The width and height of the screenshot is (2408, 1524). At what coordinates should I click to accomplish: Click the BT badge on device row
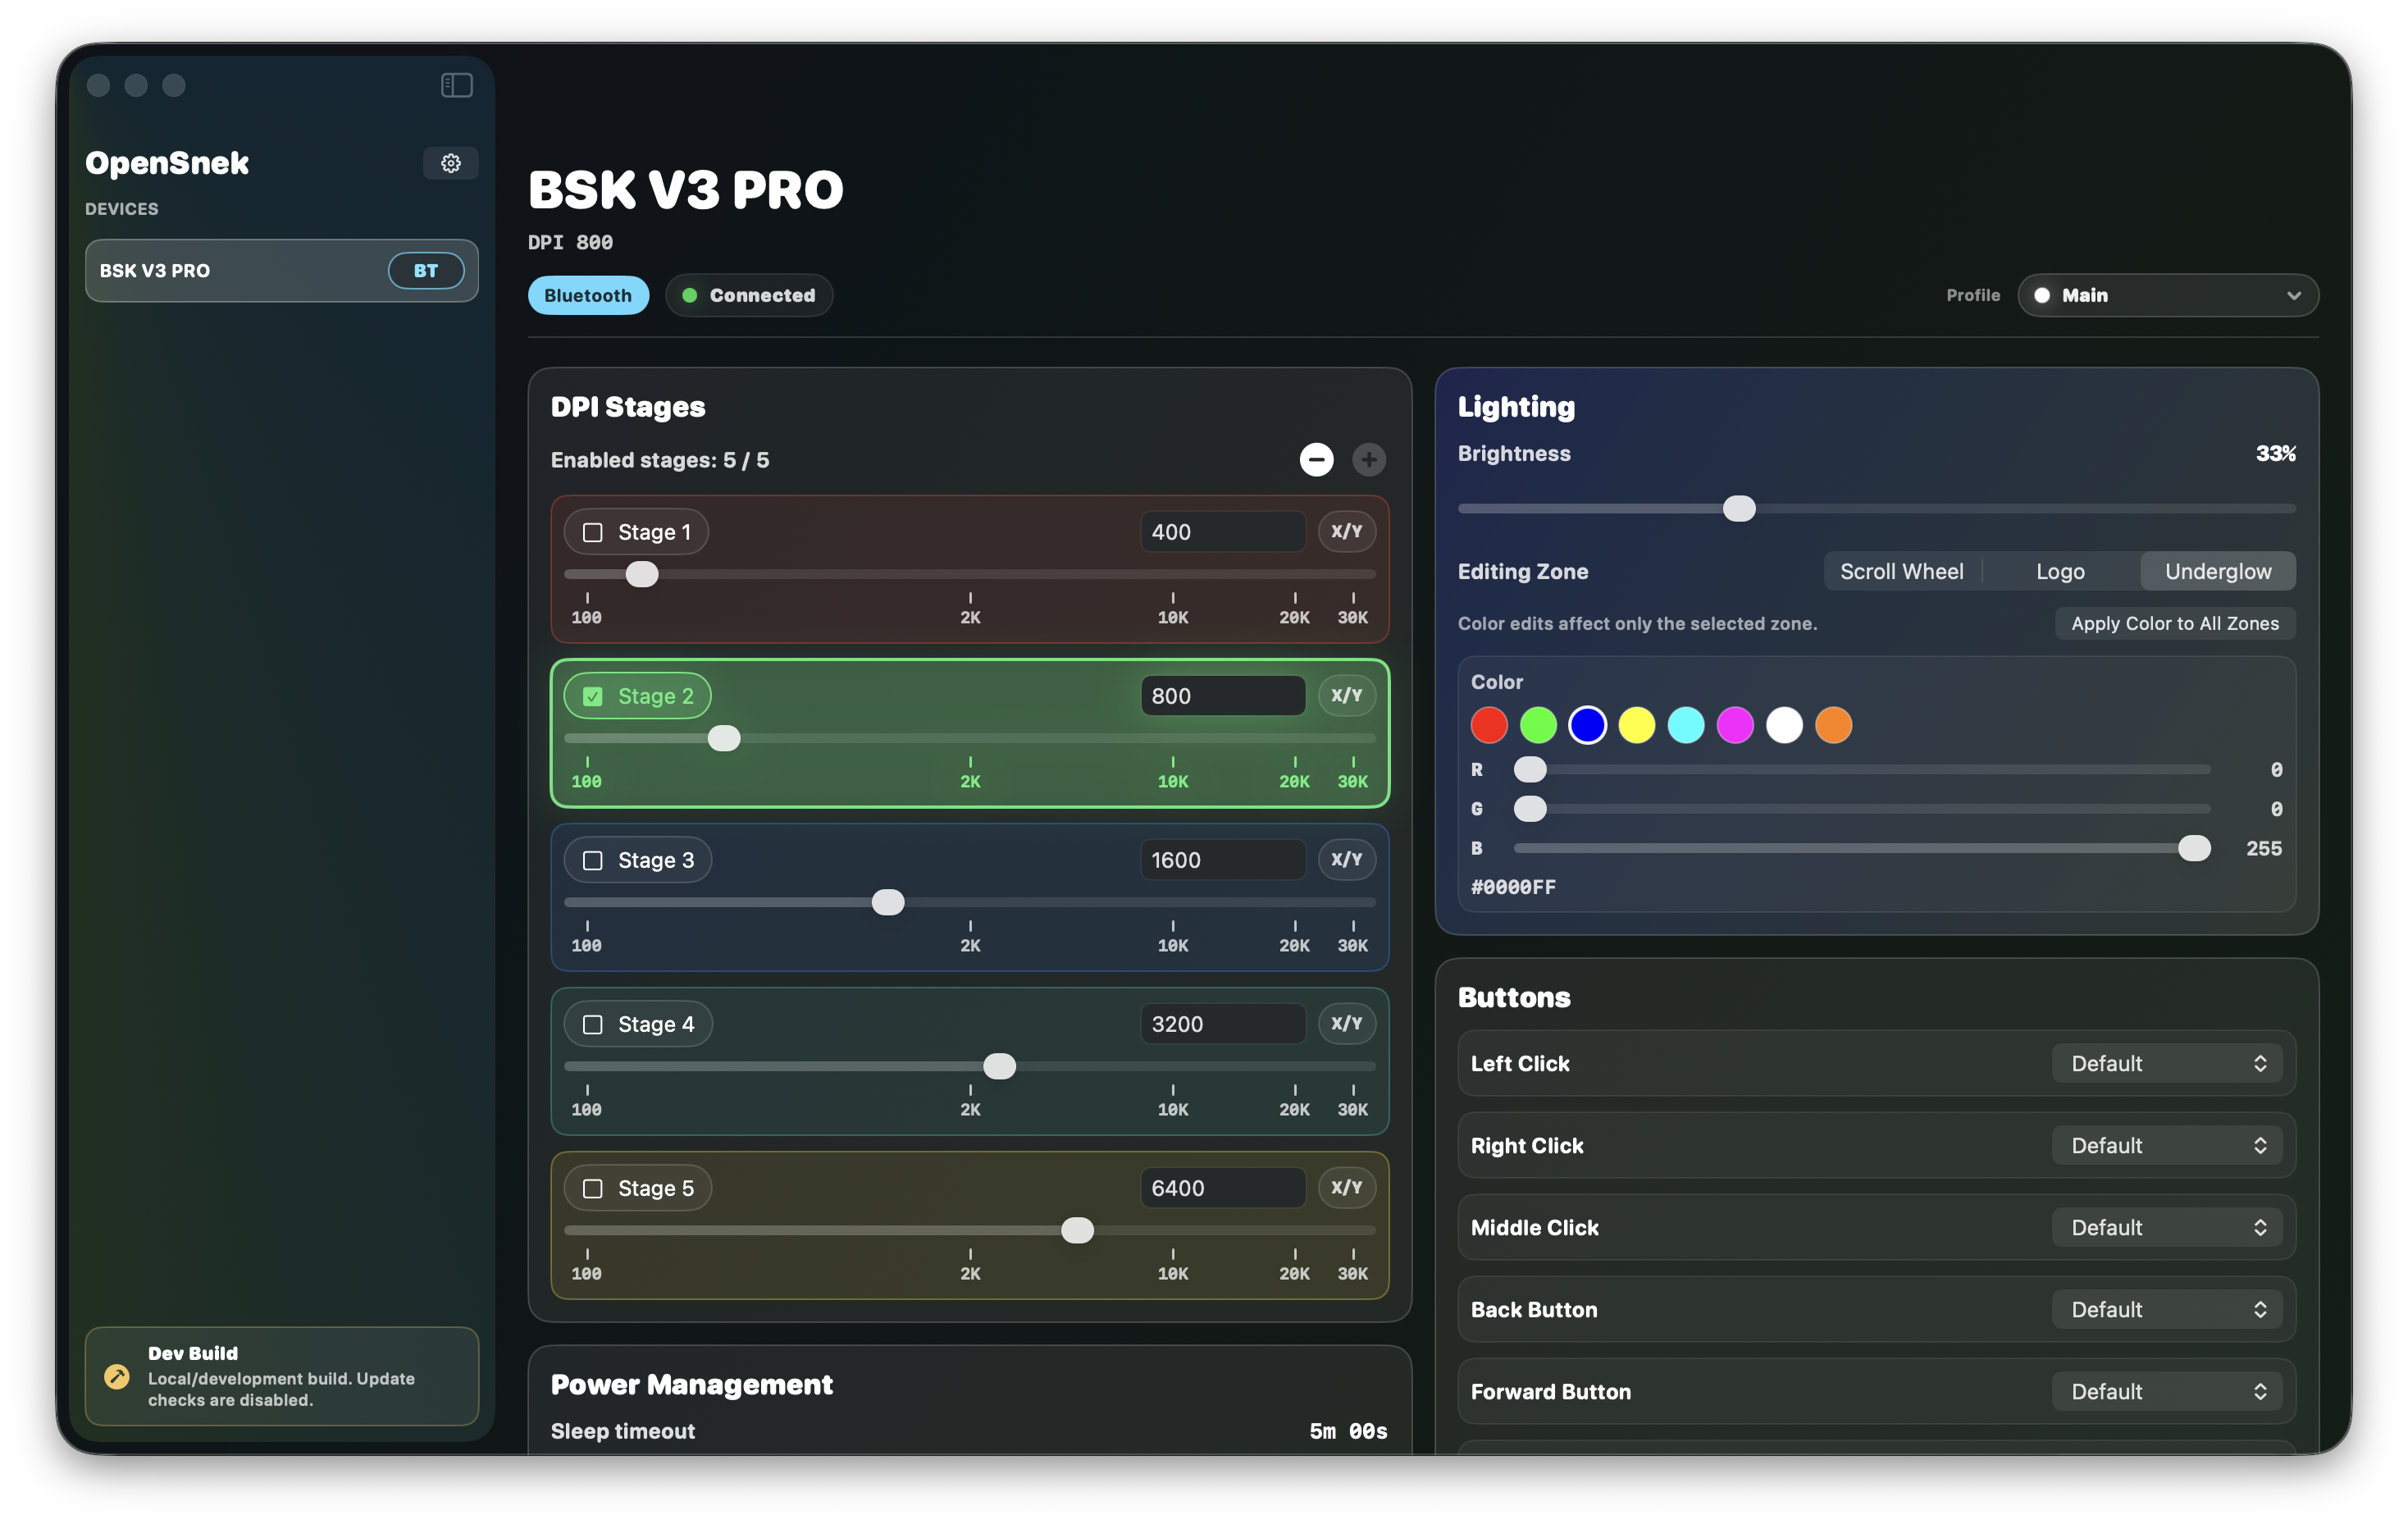(426, 270)
